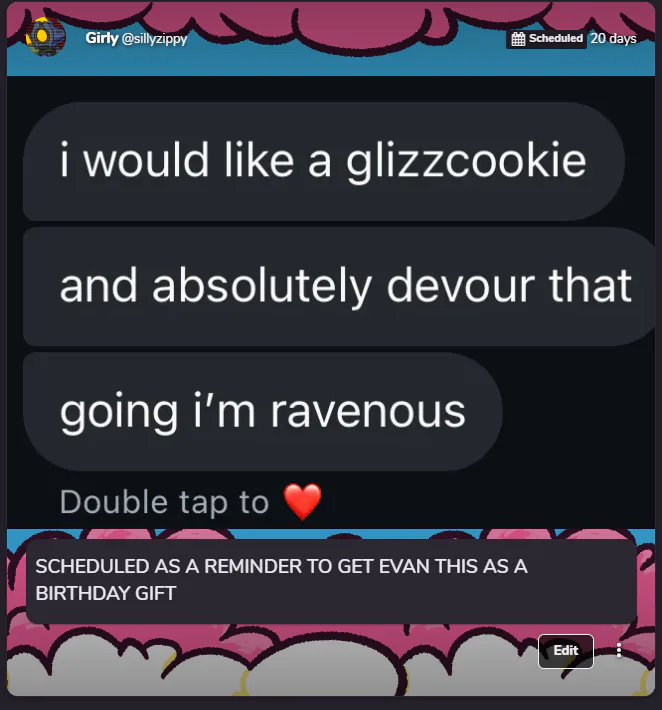Open the @sillyzippy handle
Viewport: 662px width, 710px height.
(154, 39)
